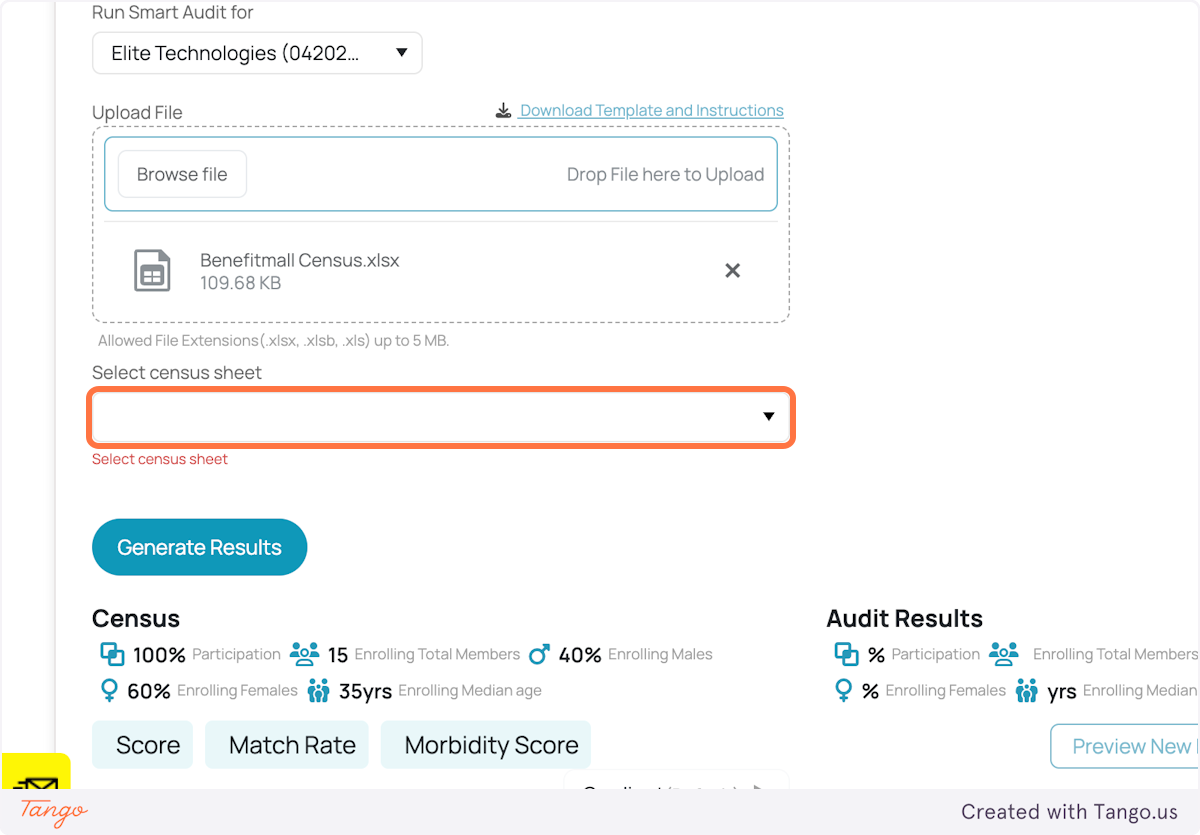Click the Browse file button

coord(181,173)
